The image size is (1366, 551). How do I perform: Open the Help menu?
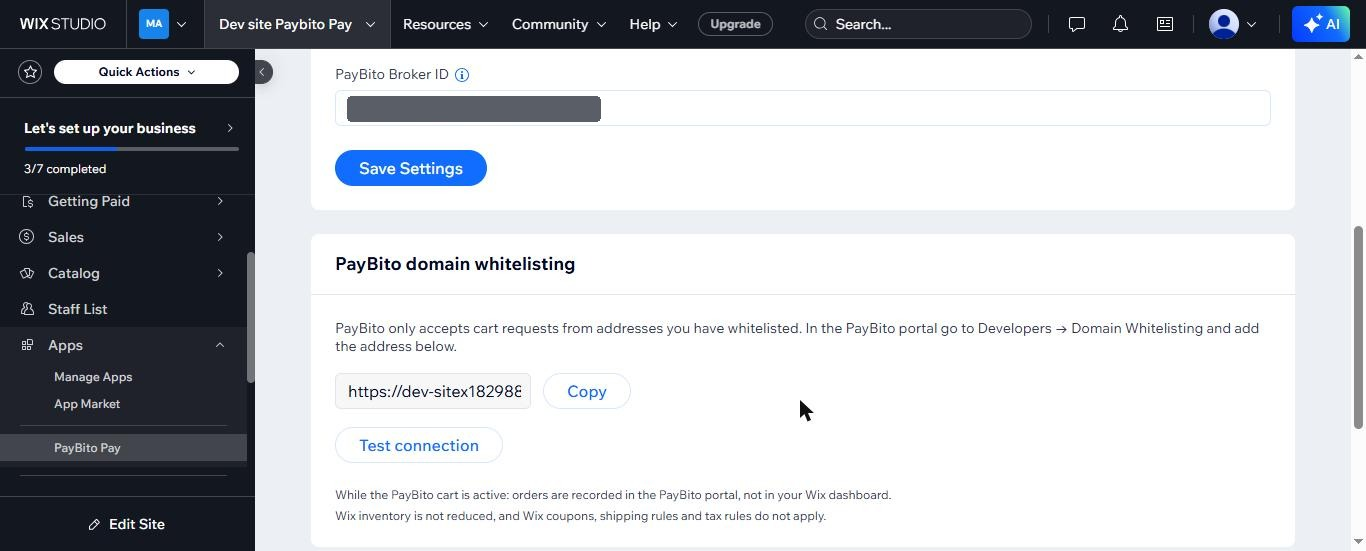pos(653,24)
